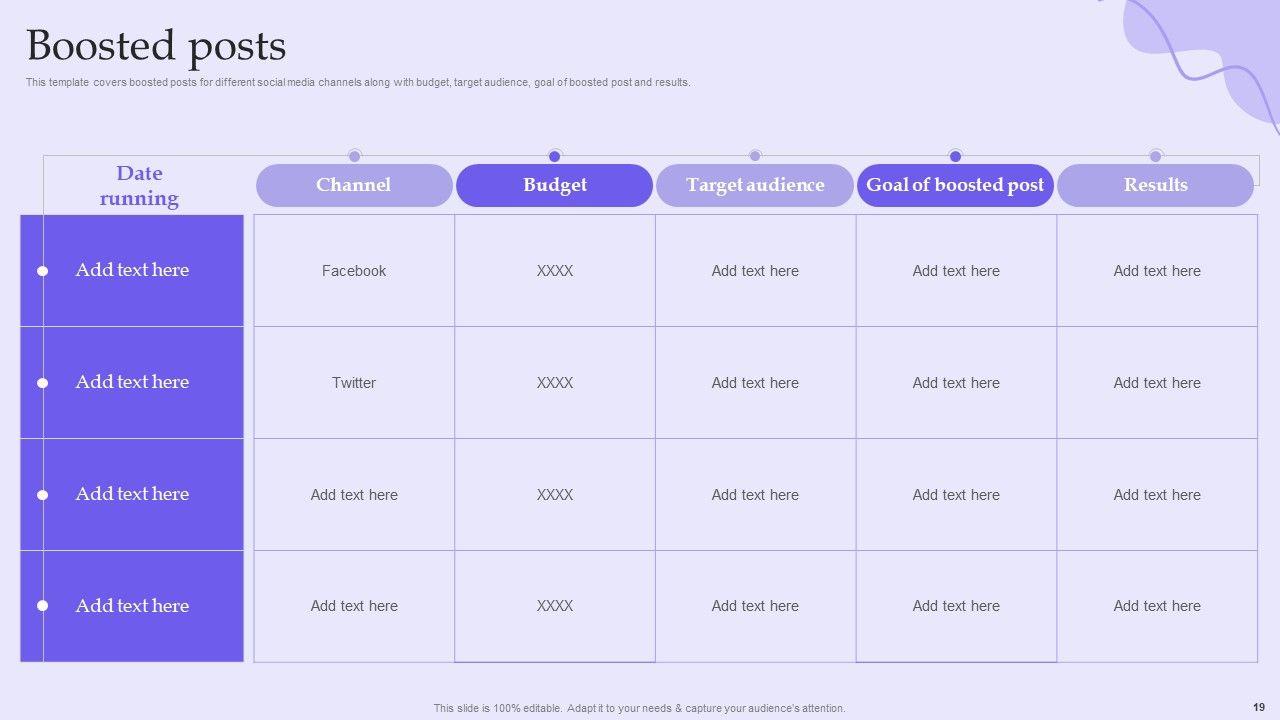Click the slide number 19

pos(1258,707)
